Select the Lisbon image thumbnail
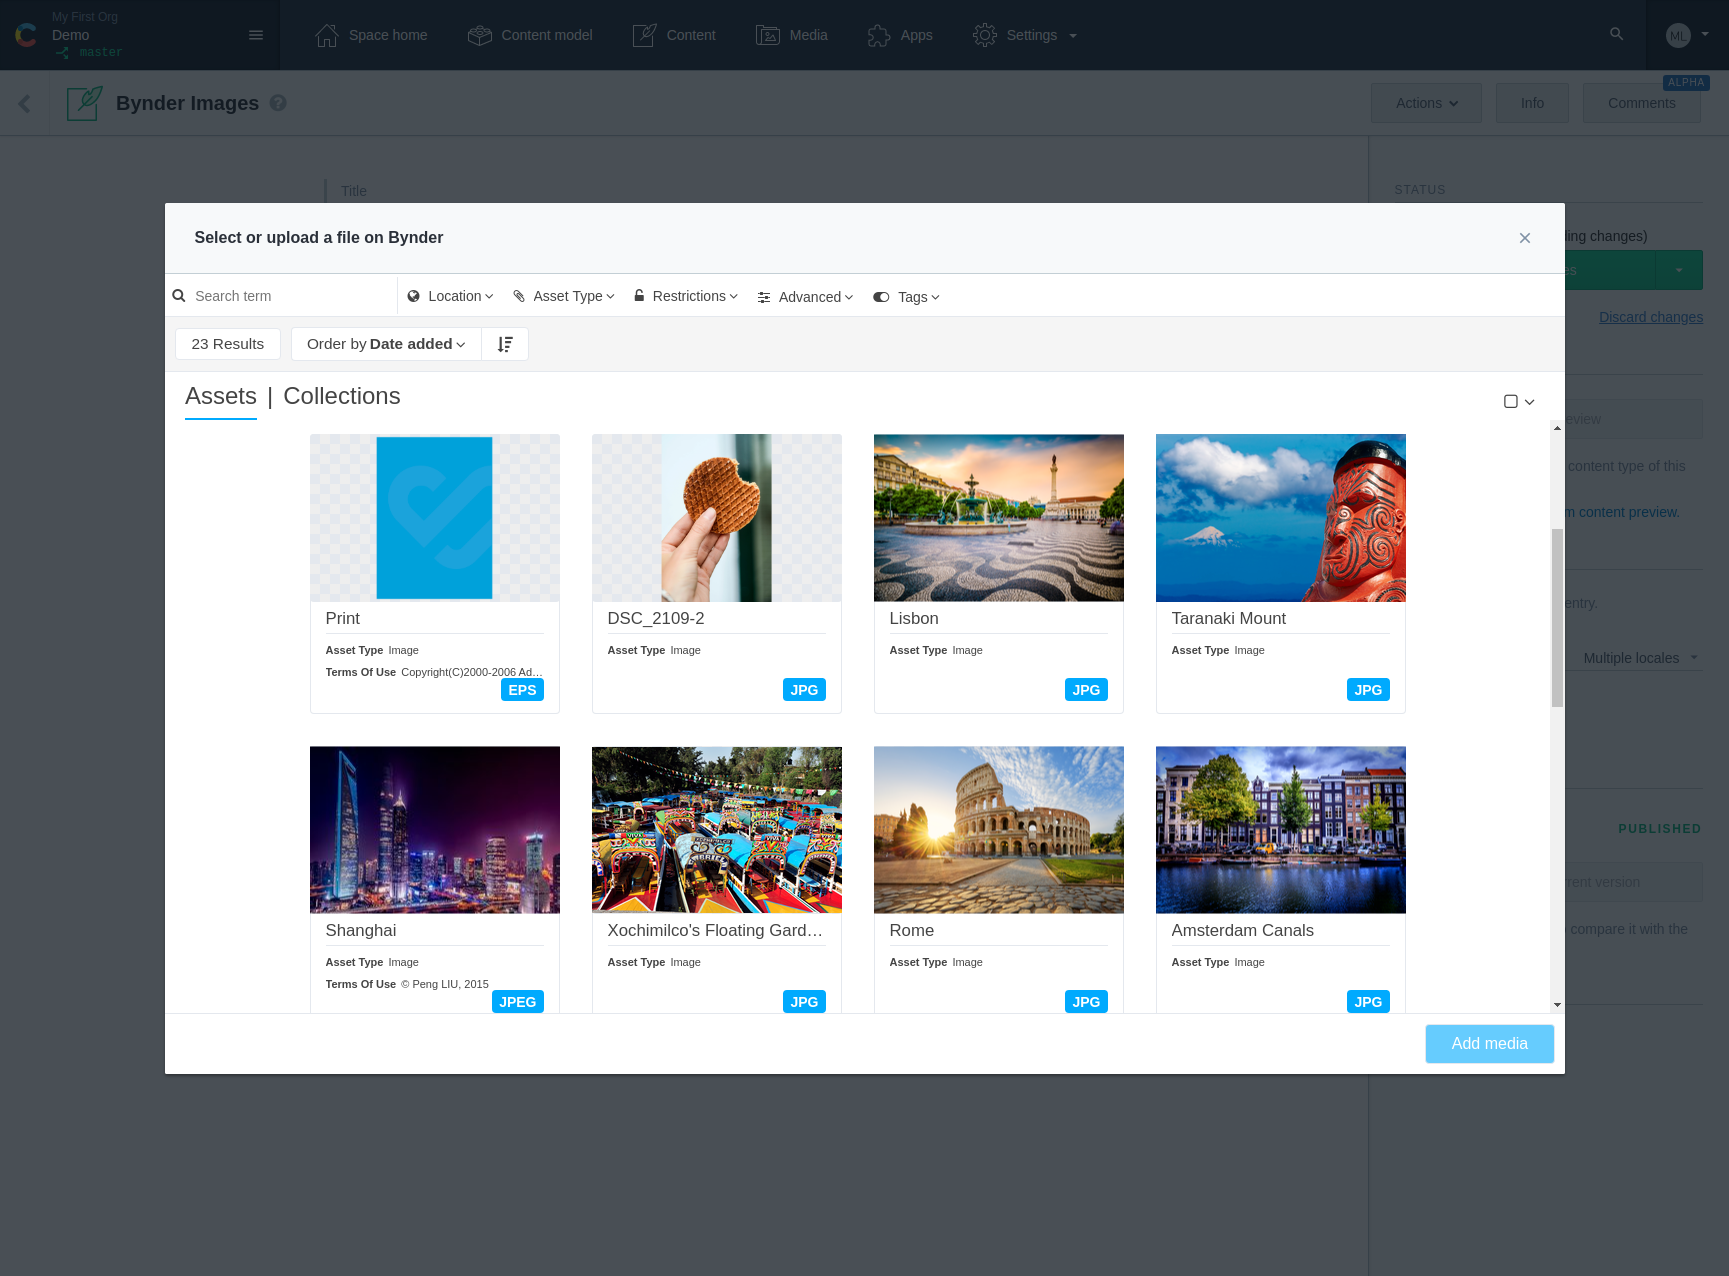The width and height of the screenshot is (1729, 1276). point(999,518)
